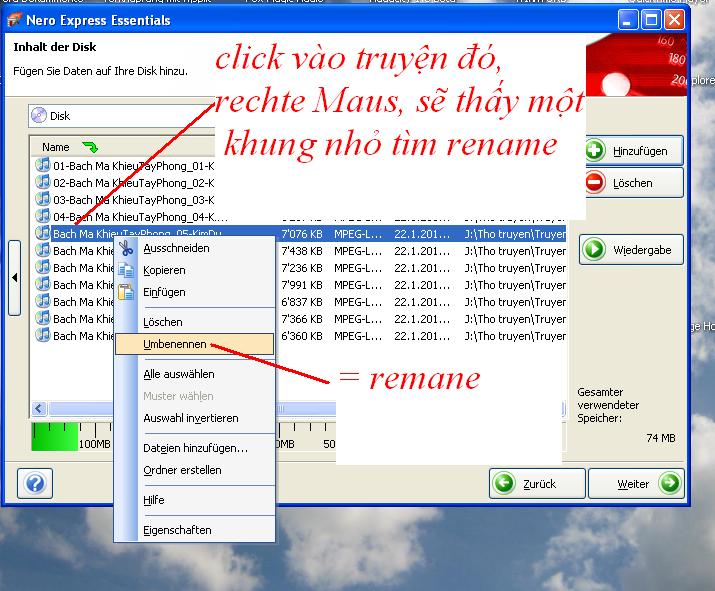715x591 pixels.
Task: Click Ordner erstellen in the context menu
Action: coord(182,470)
